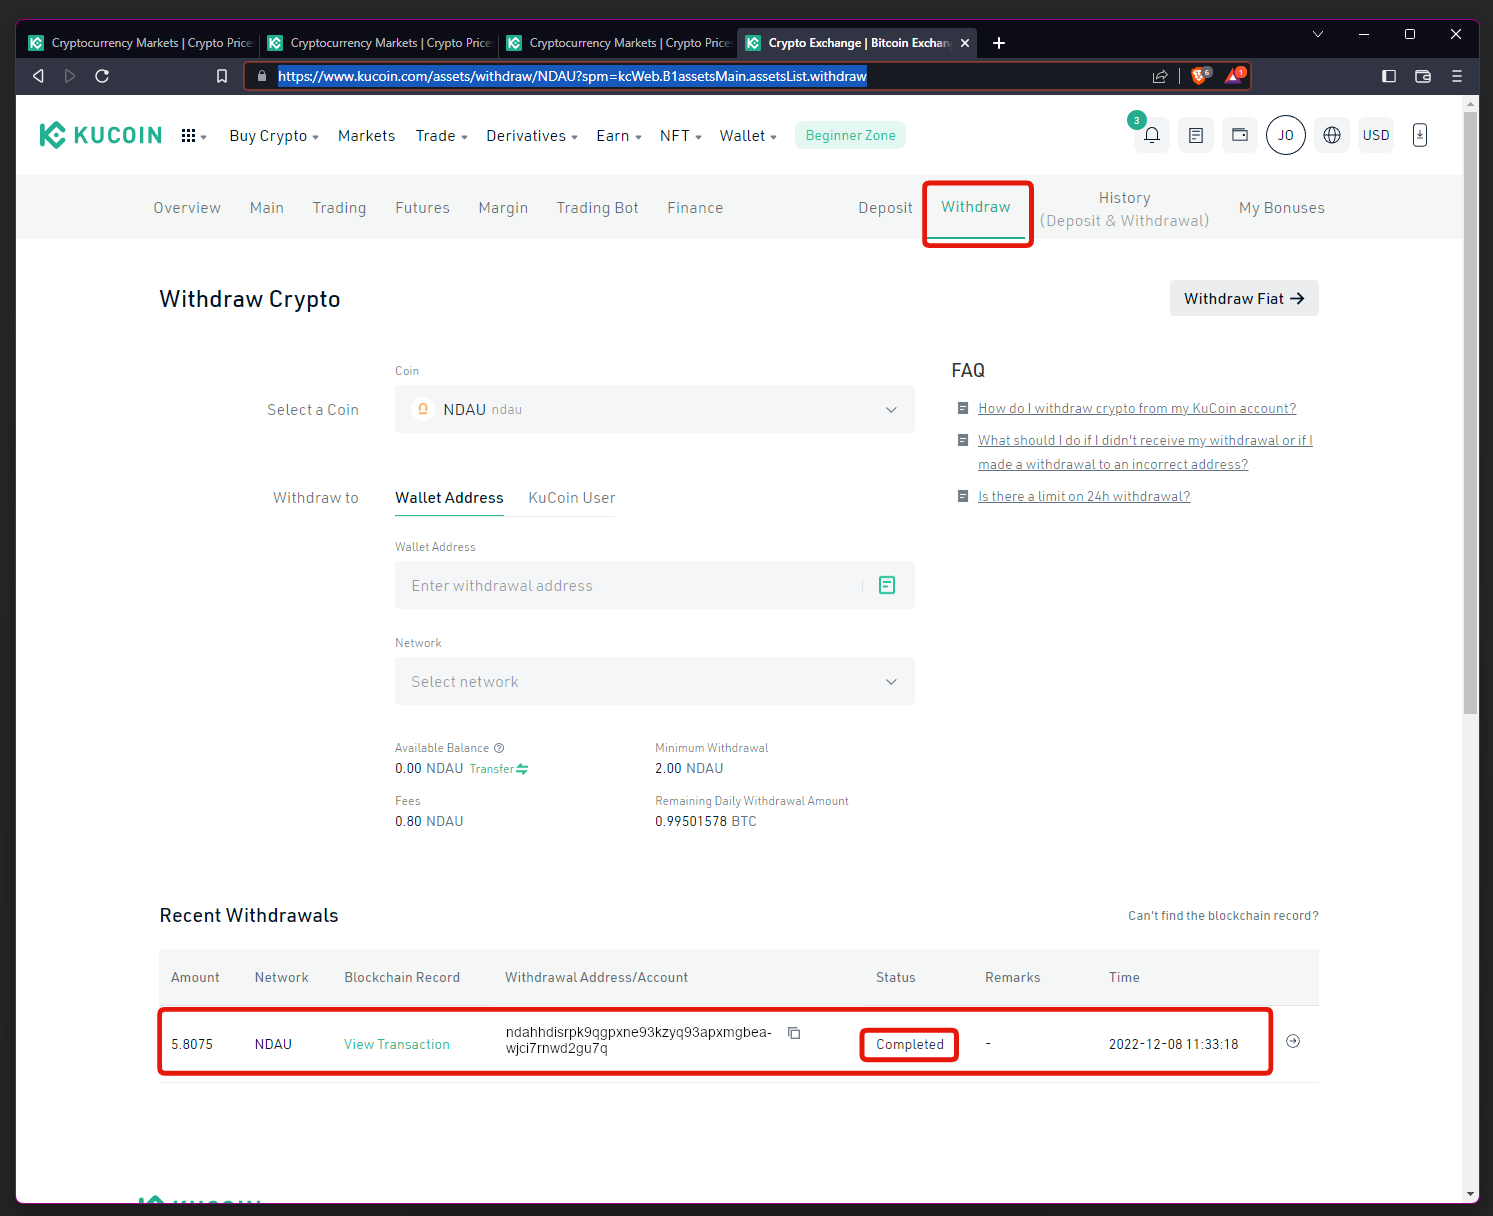
Task: Open the Select network dropdown
Action: pos(655,681)
